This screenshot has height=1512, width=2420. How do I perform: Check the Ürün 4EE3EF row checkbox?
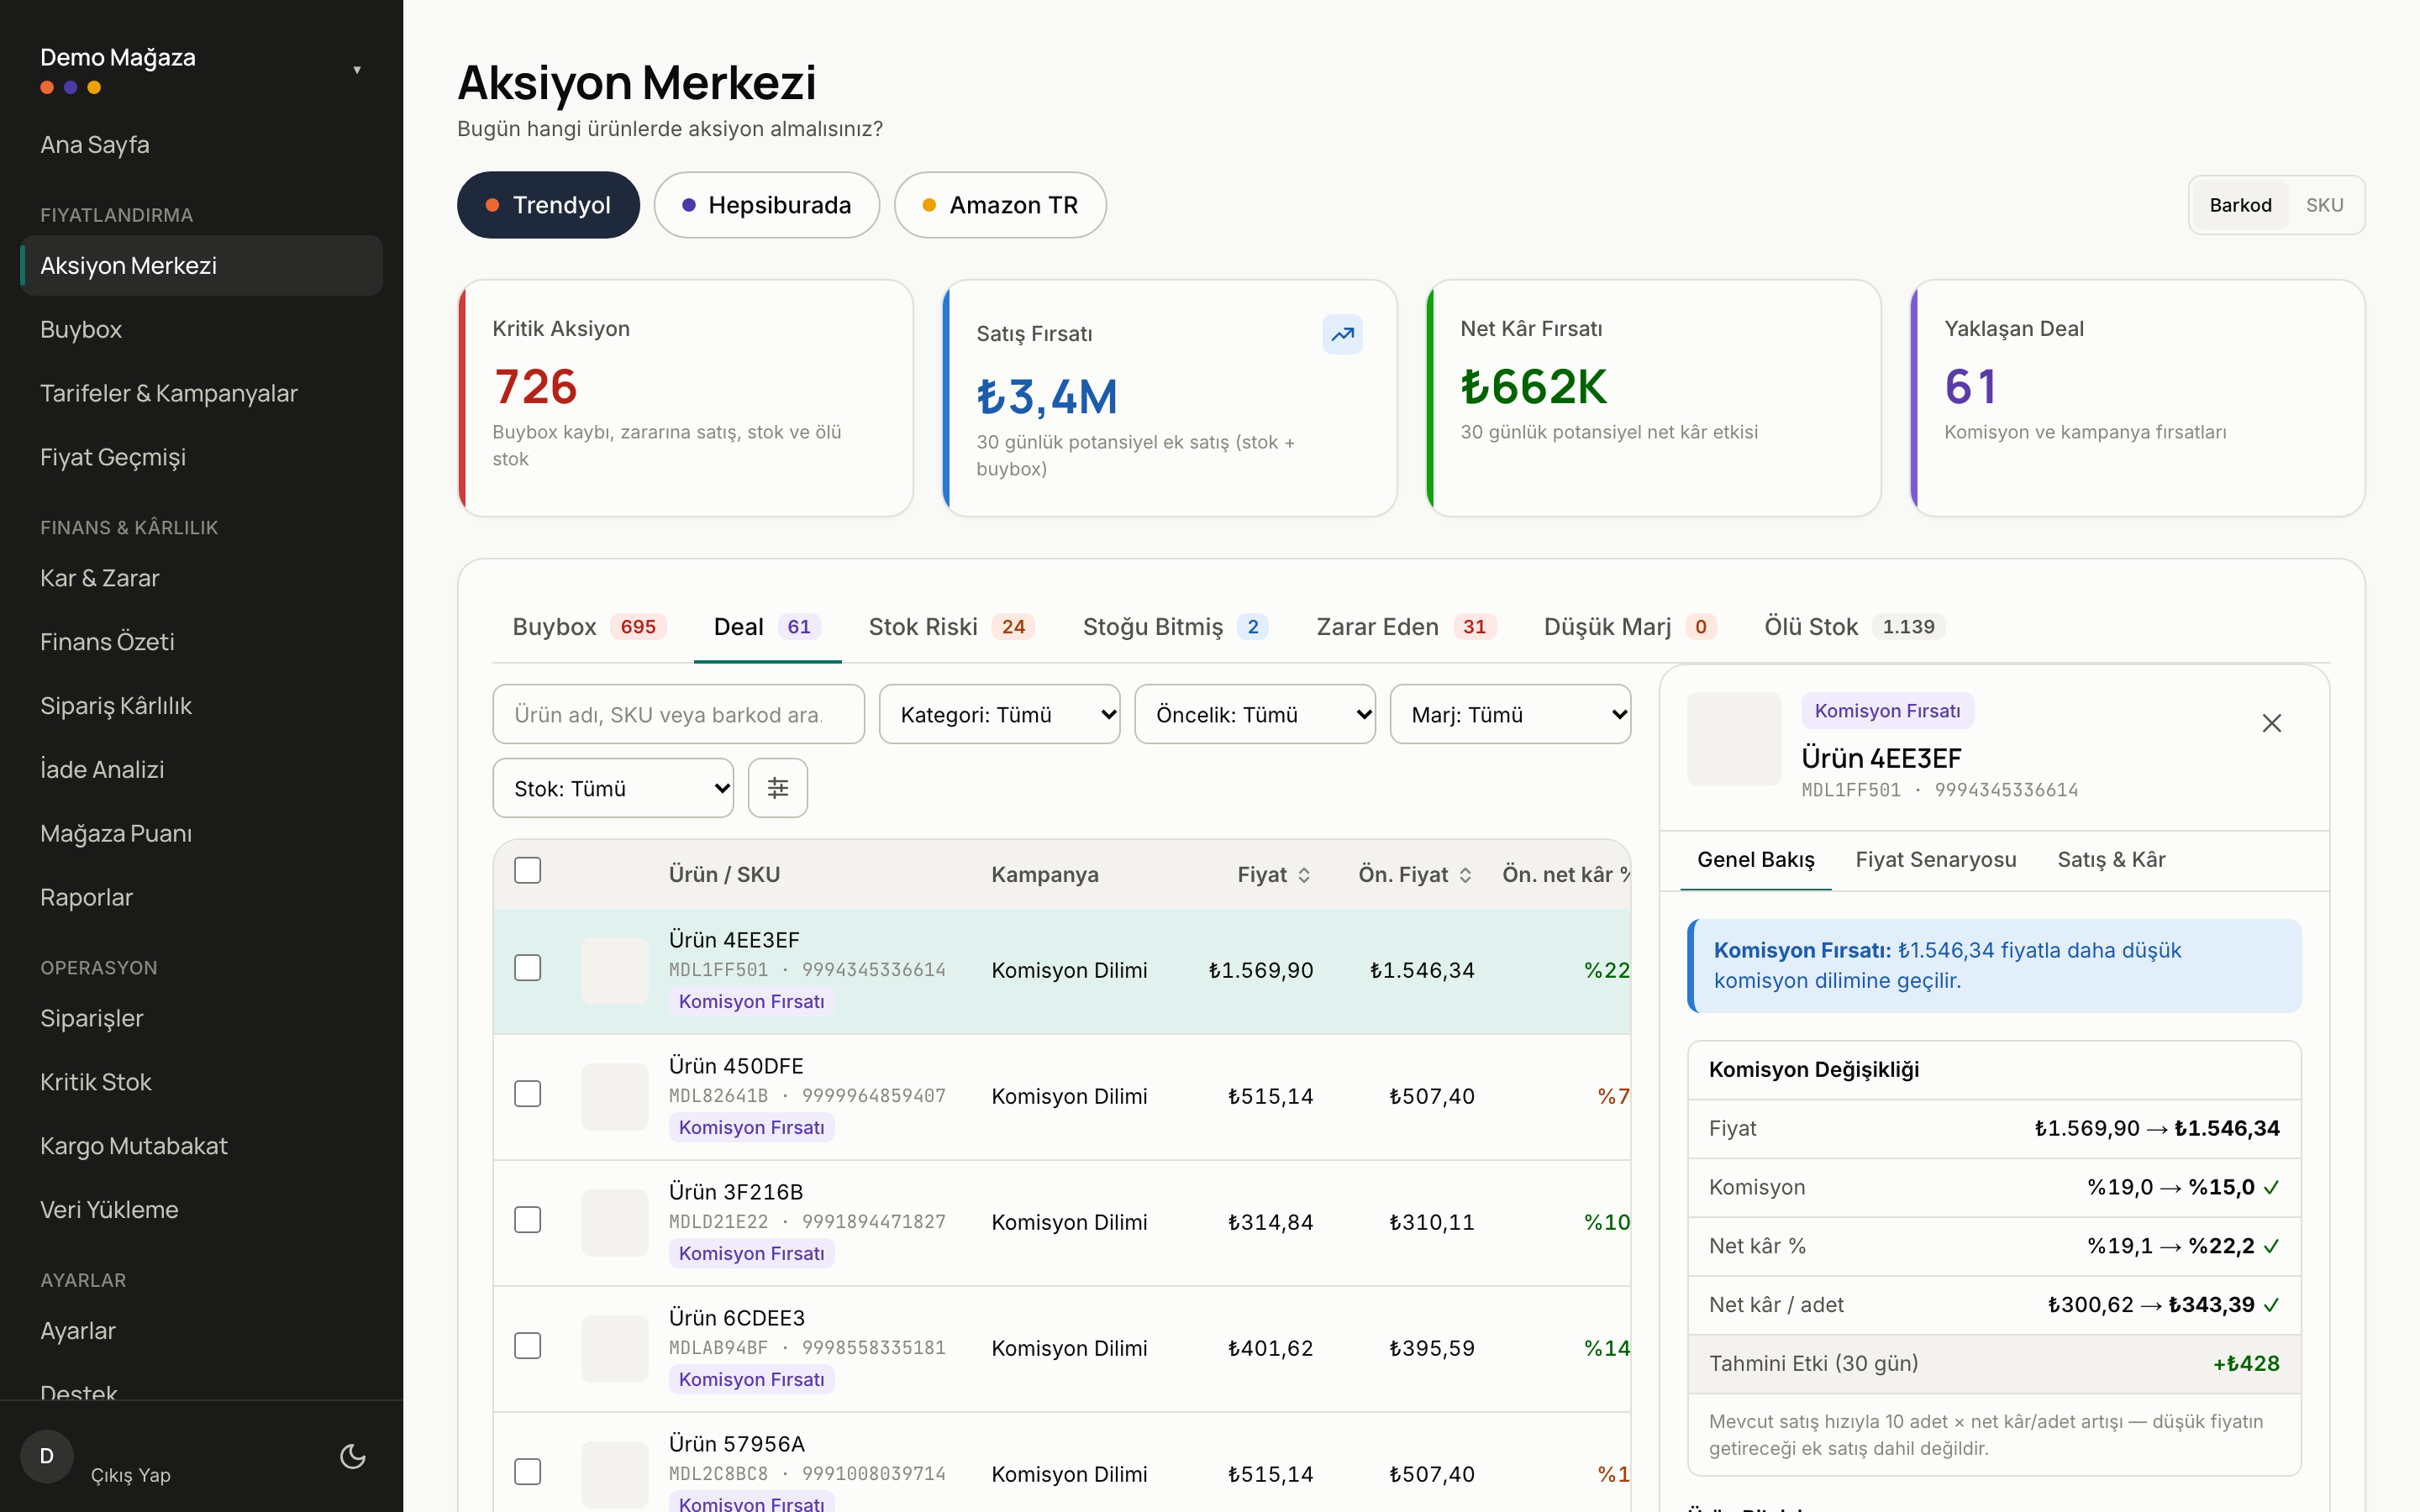coord(527,968)
